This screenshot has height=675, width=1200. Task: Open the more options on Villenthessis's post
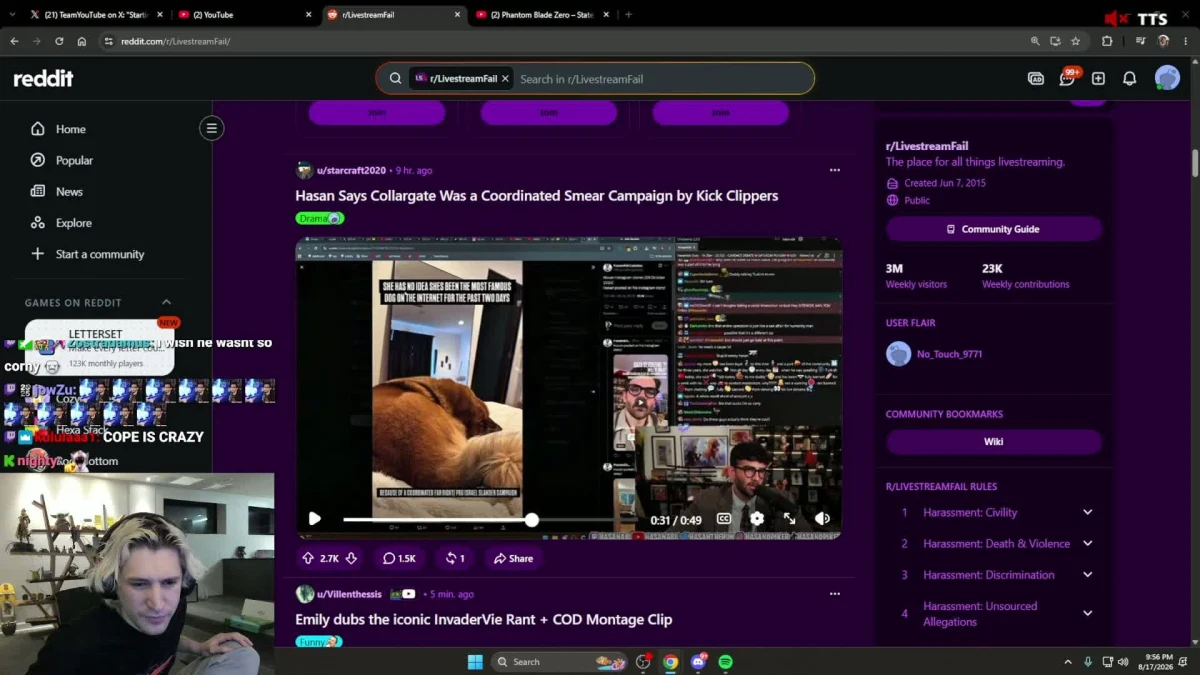pyautogui.click(x=835, y=594)
